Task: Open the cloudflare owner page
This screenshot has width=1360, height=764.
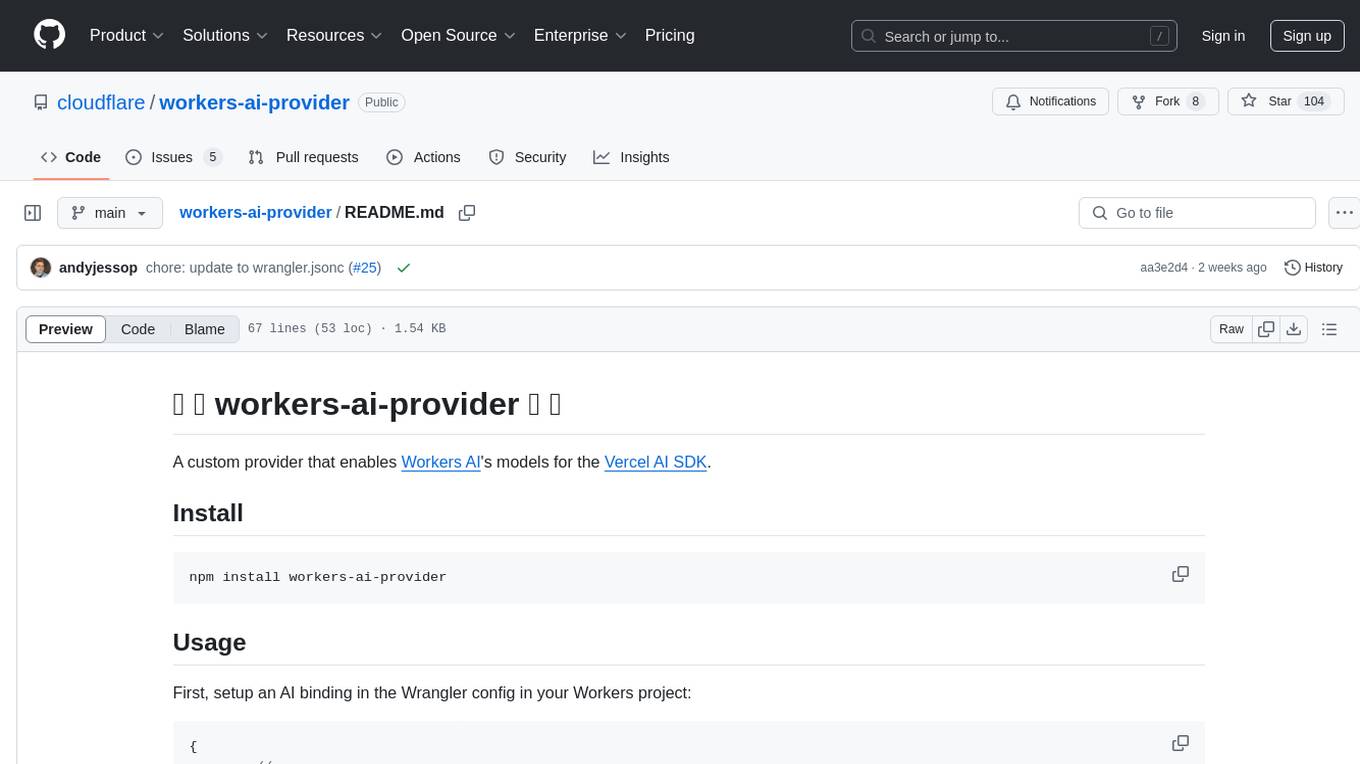Action: (101, 102)
